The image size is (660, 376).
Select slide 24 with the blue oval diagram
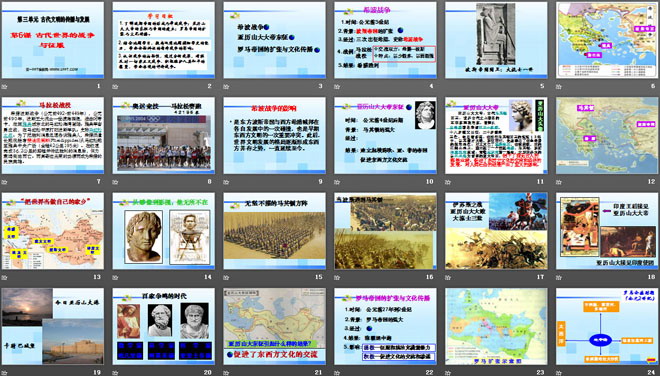click(607, 326)
